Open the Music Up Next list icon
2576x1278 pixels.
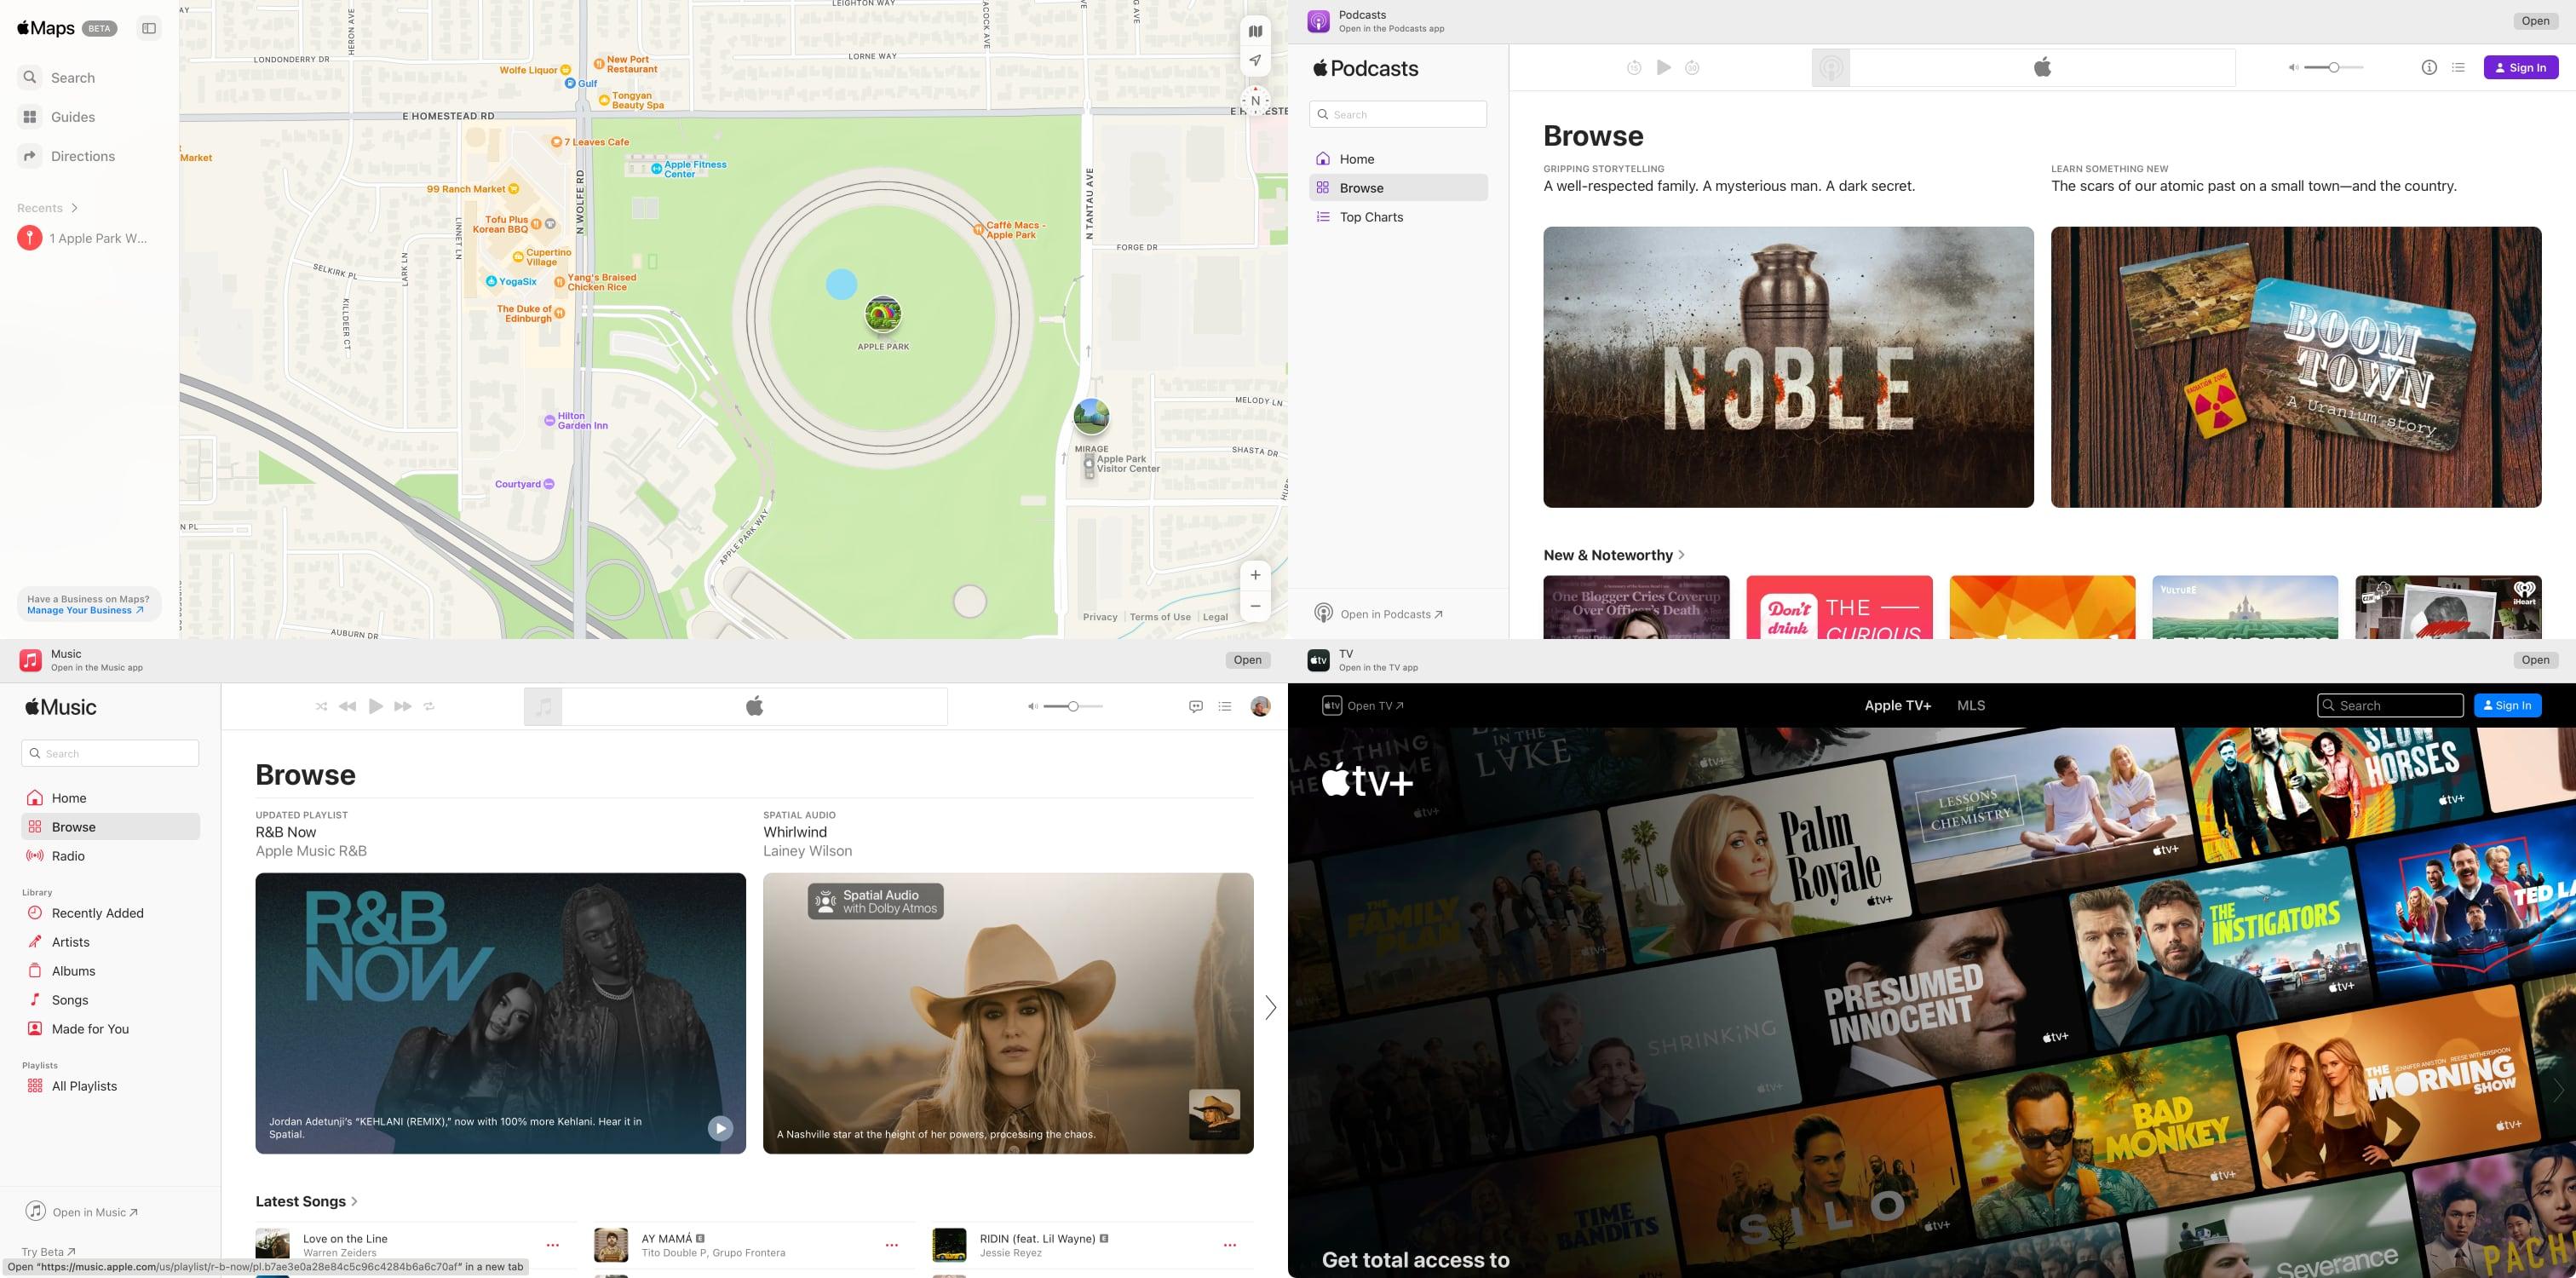[x=1224, y=706]
